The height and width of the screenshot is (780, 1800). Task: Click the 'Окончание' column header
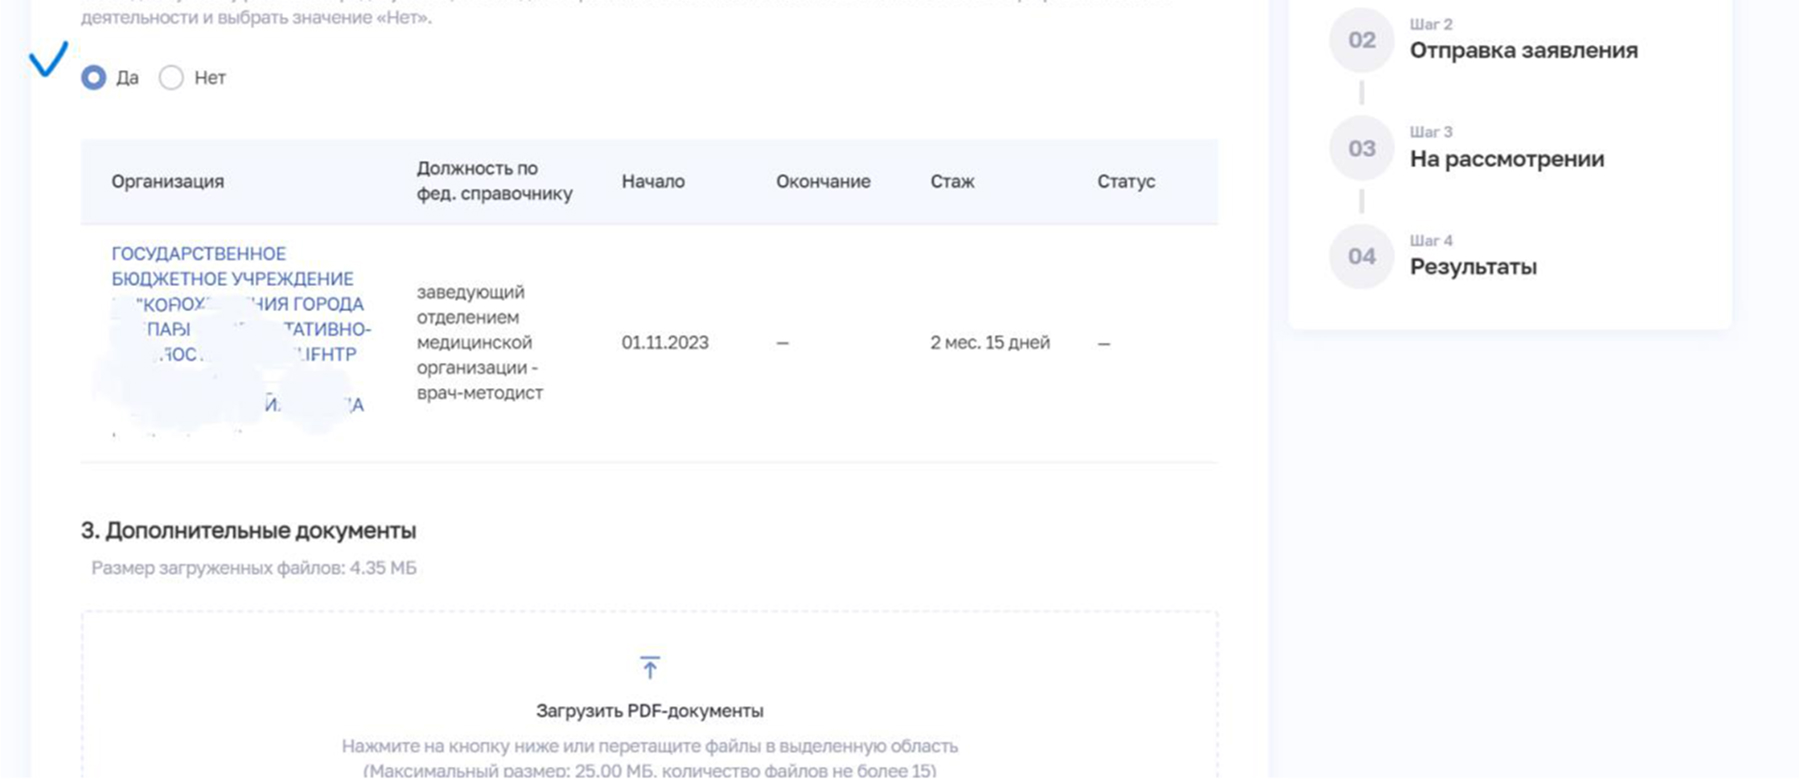tap(823, 181)
